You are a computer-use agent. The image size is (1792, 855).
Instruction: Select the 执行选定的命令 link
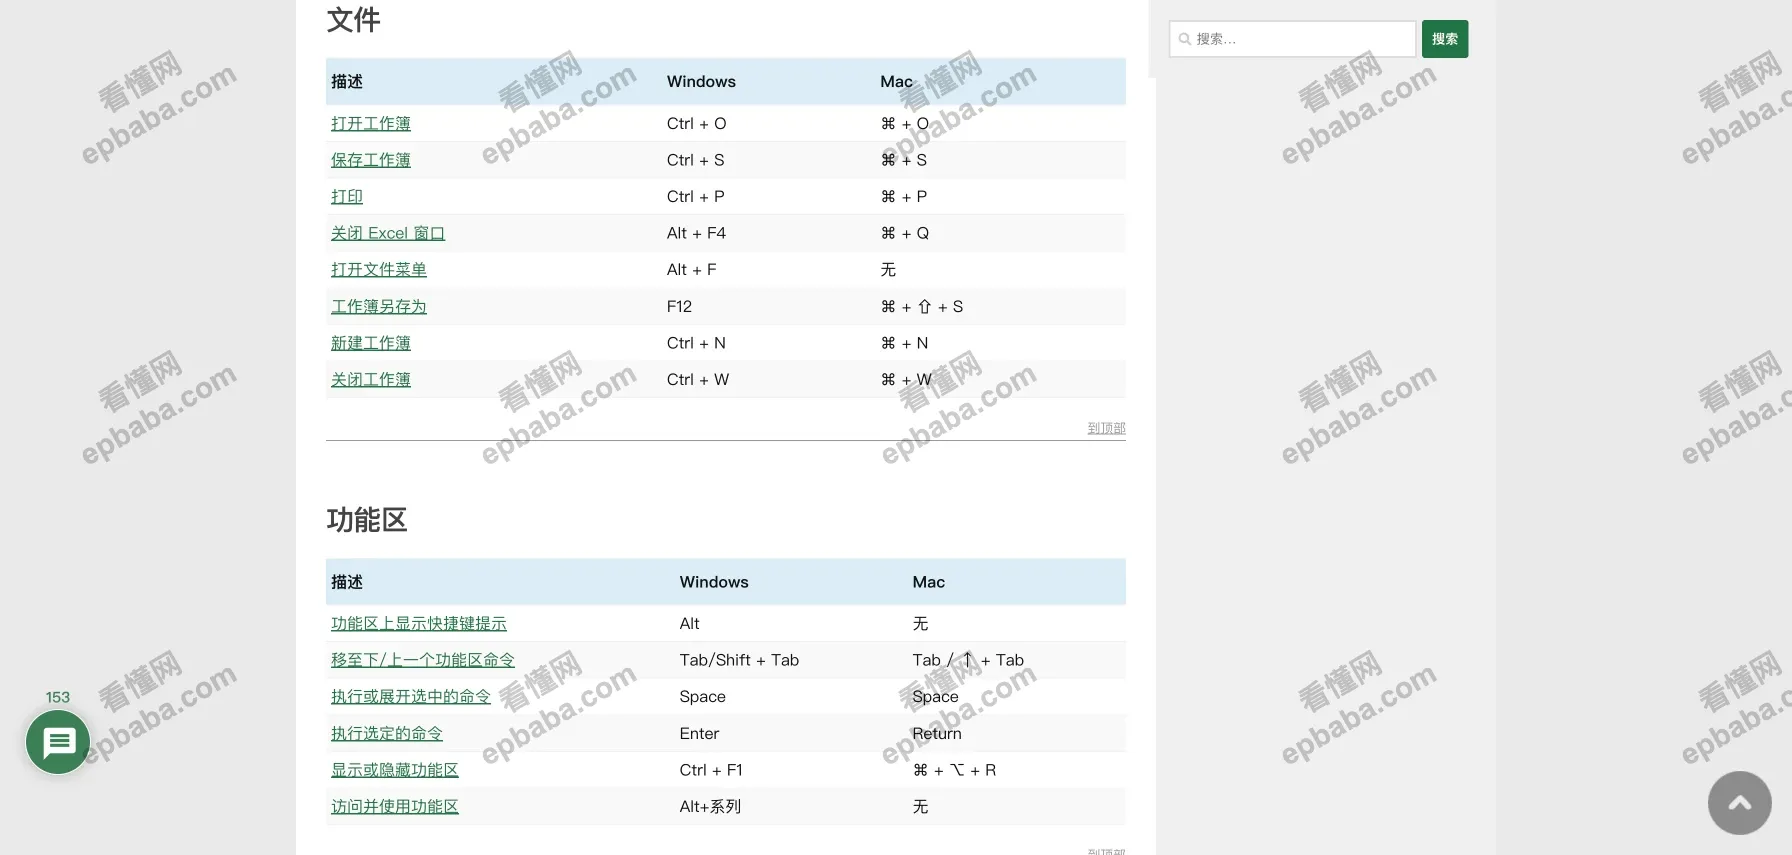[x=386, y=734]
